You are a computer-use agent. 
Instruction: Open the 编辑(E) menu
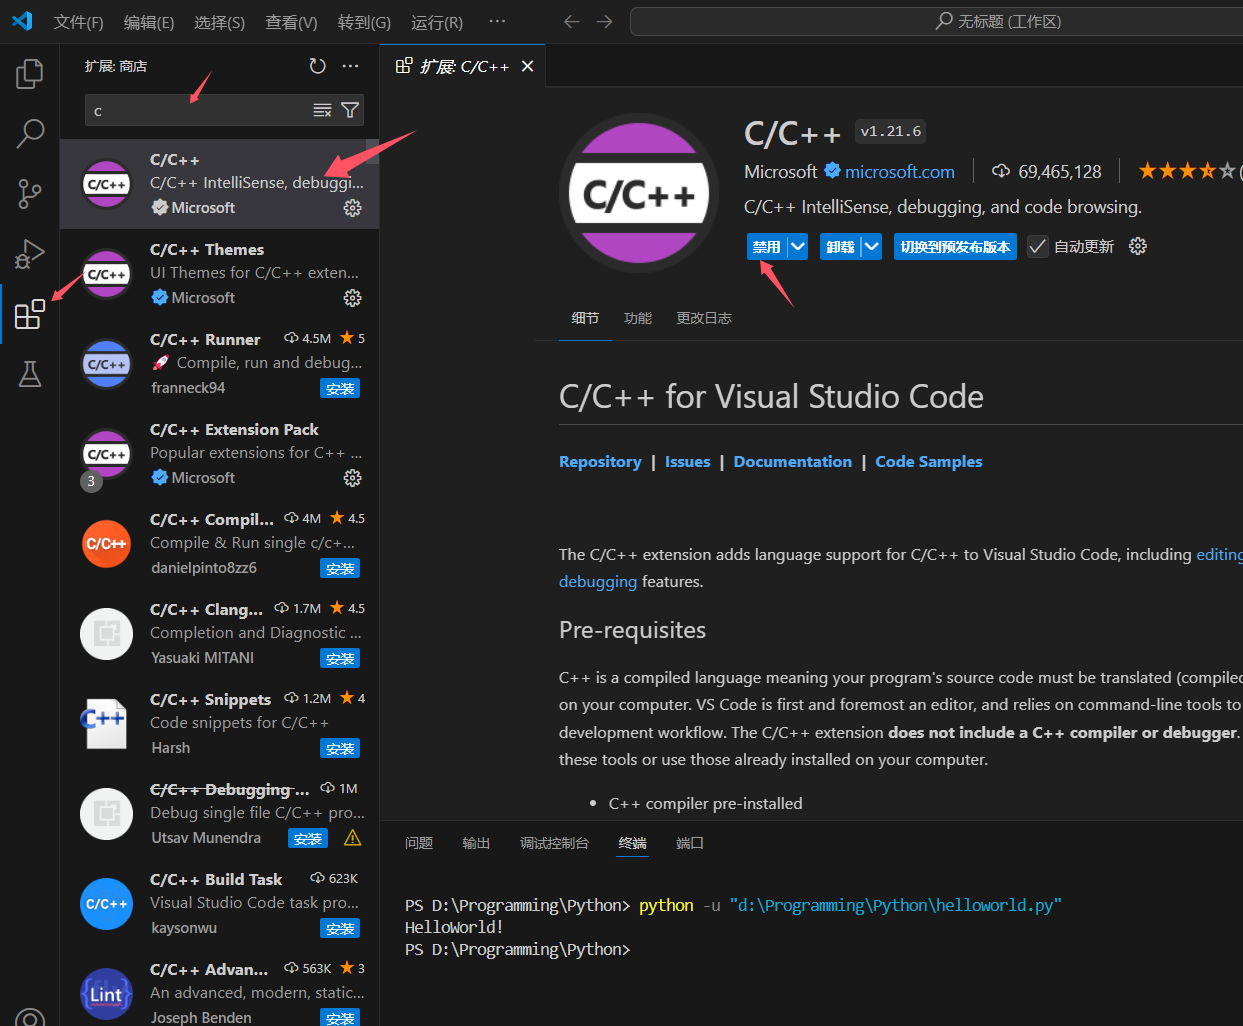(149, 22)
